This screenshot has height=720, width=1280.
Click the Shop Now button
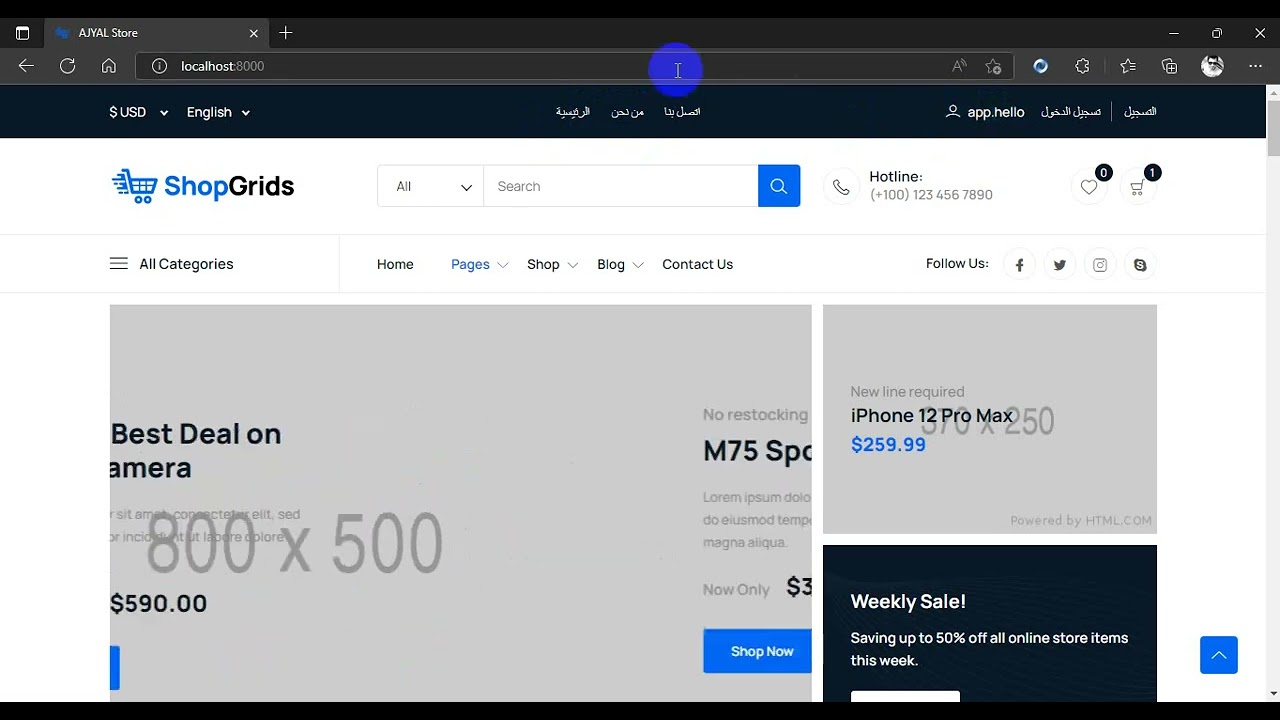point(758,651)
